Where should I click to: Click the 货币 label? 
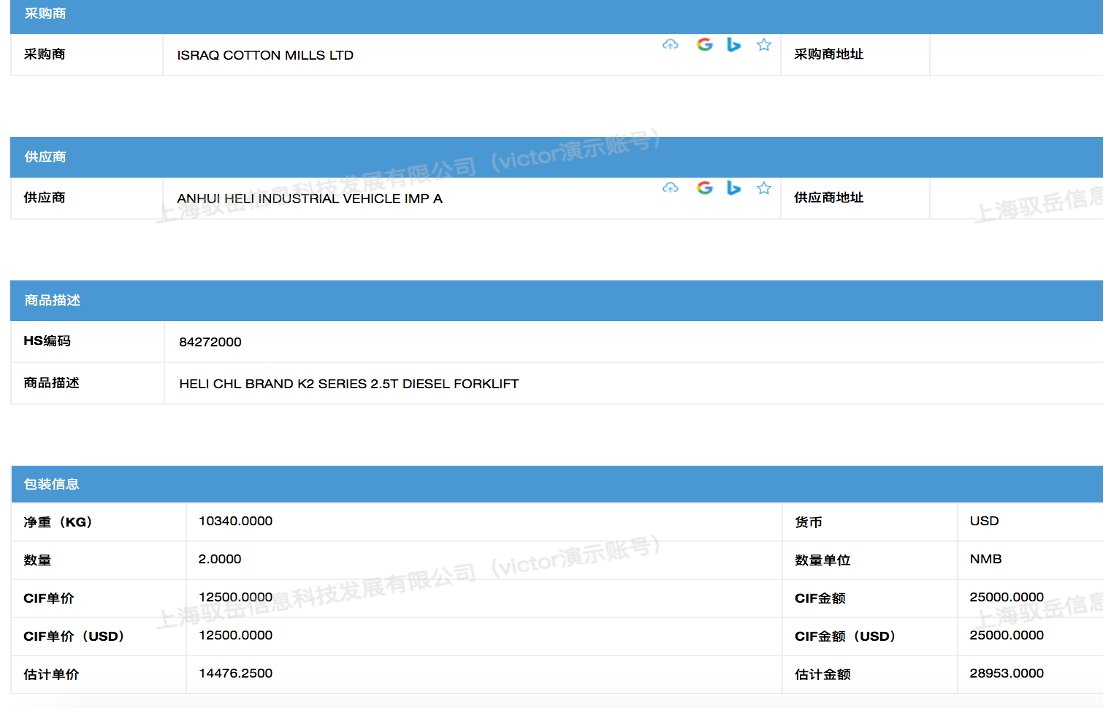coord(808,522)
